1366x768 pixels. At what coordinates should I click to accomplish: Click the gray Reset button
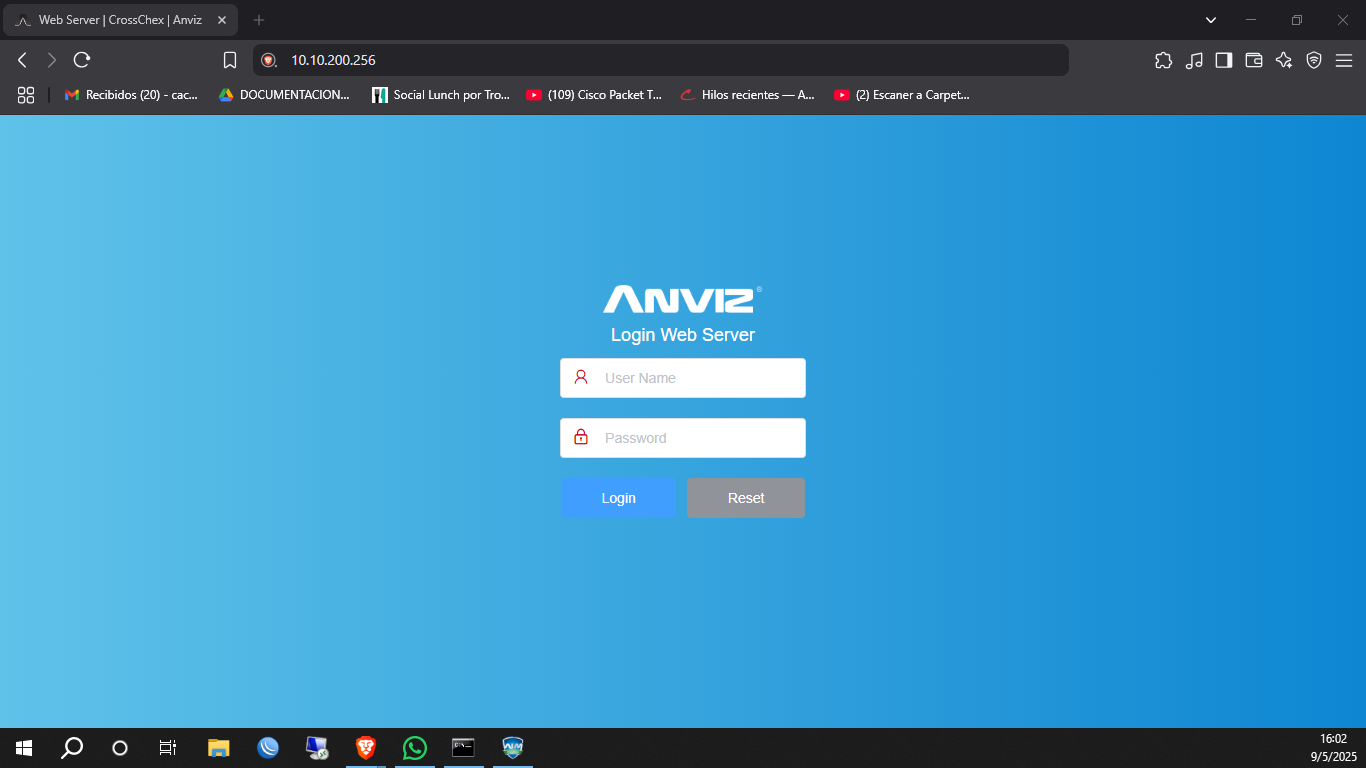click(746, 498)
